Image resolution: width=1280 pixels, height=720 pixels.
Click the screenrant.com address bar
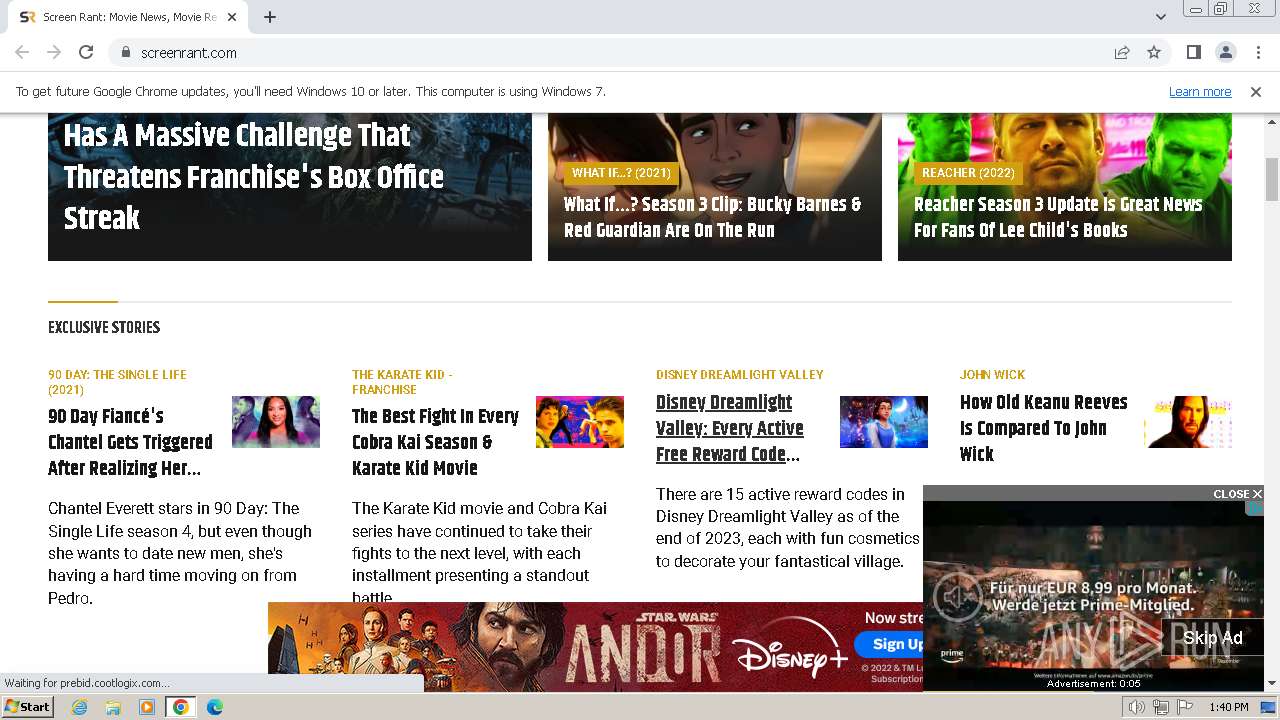(x=610, y=52)
